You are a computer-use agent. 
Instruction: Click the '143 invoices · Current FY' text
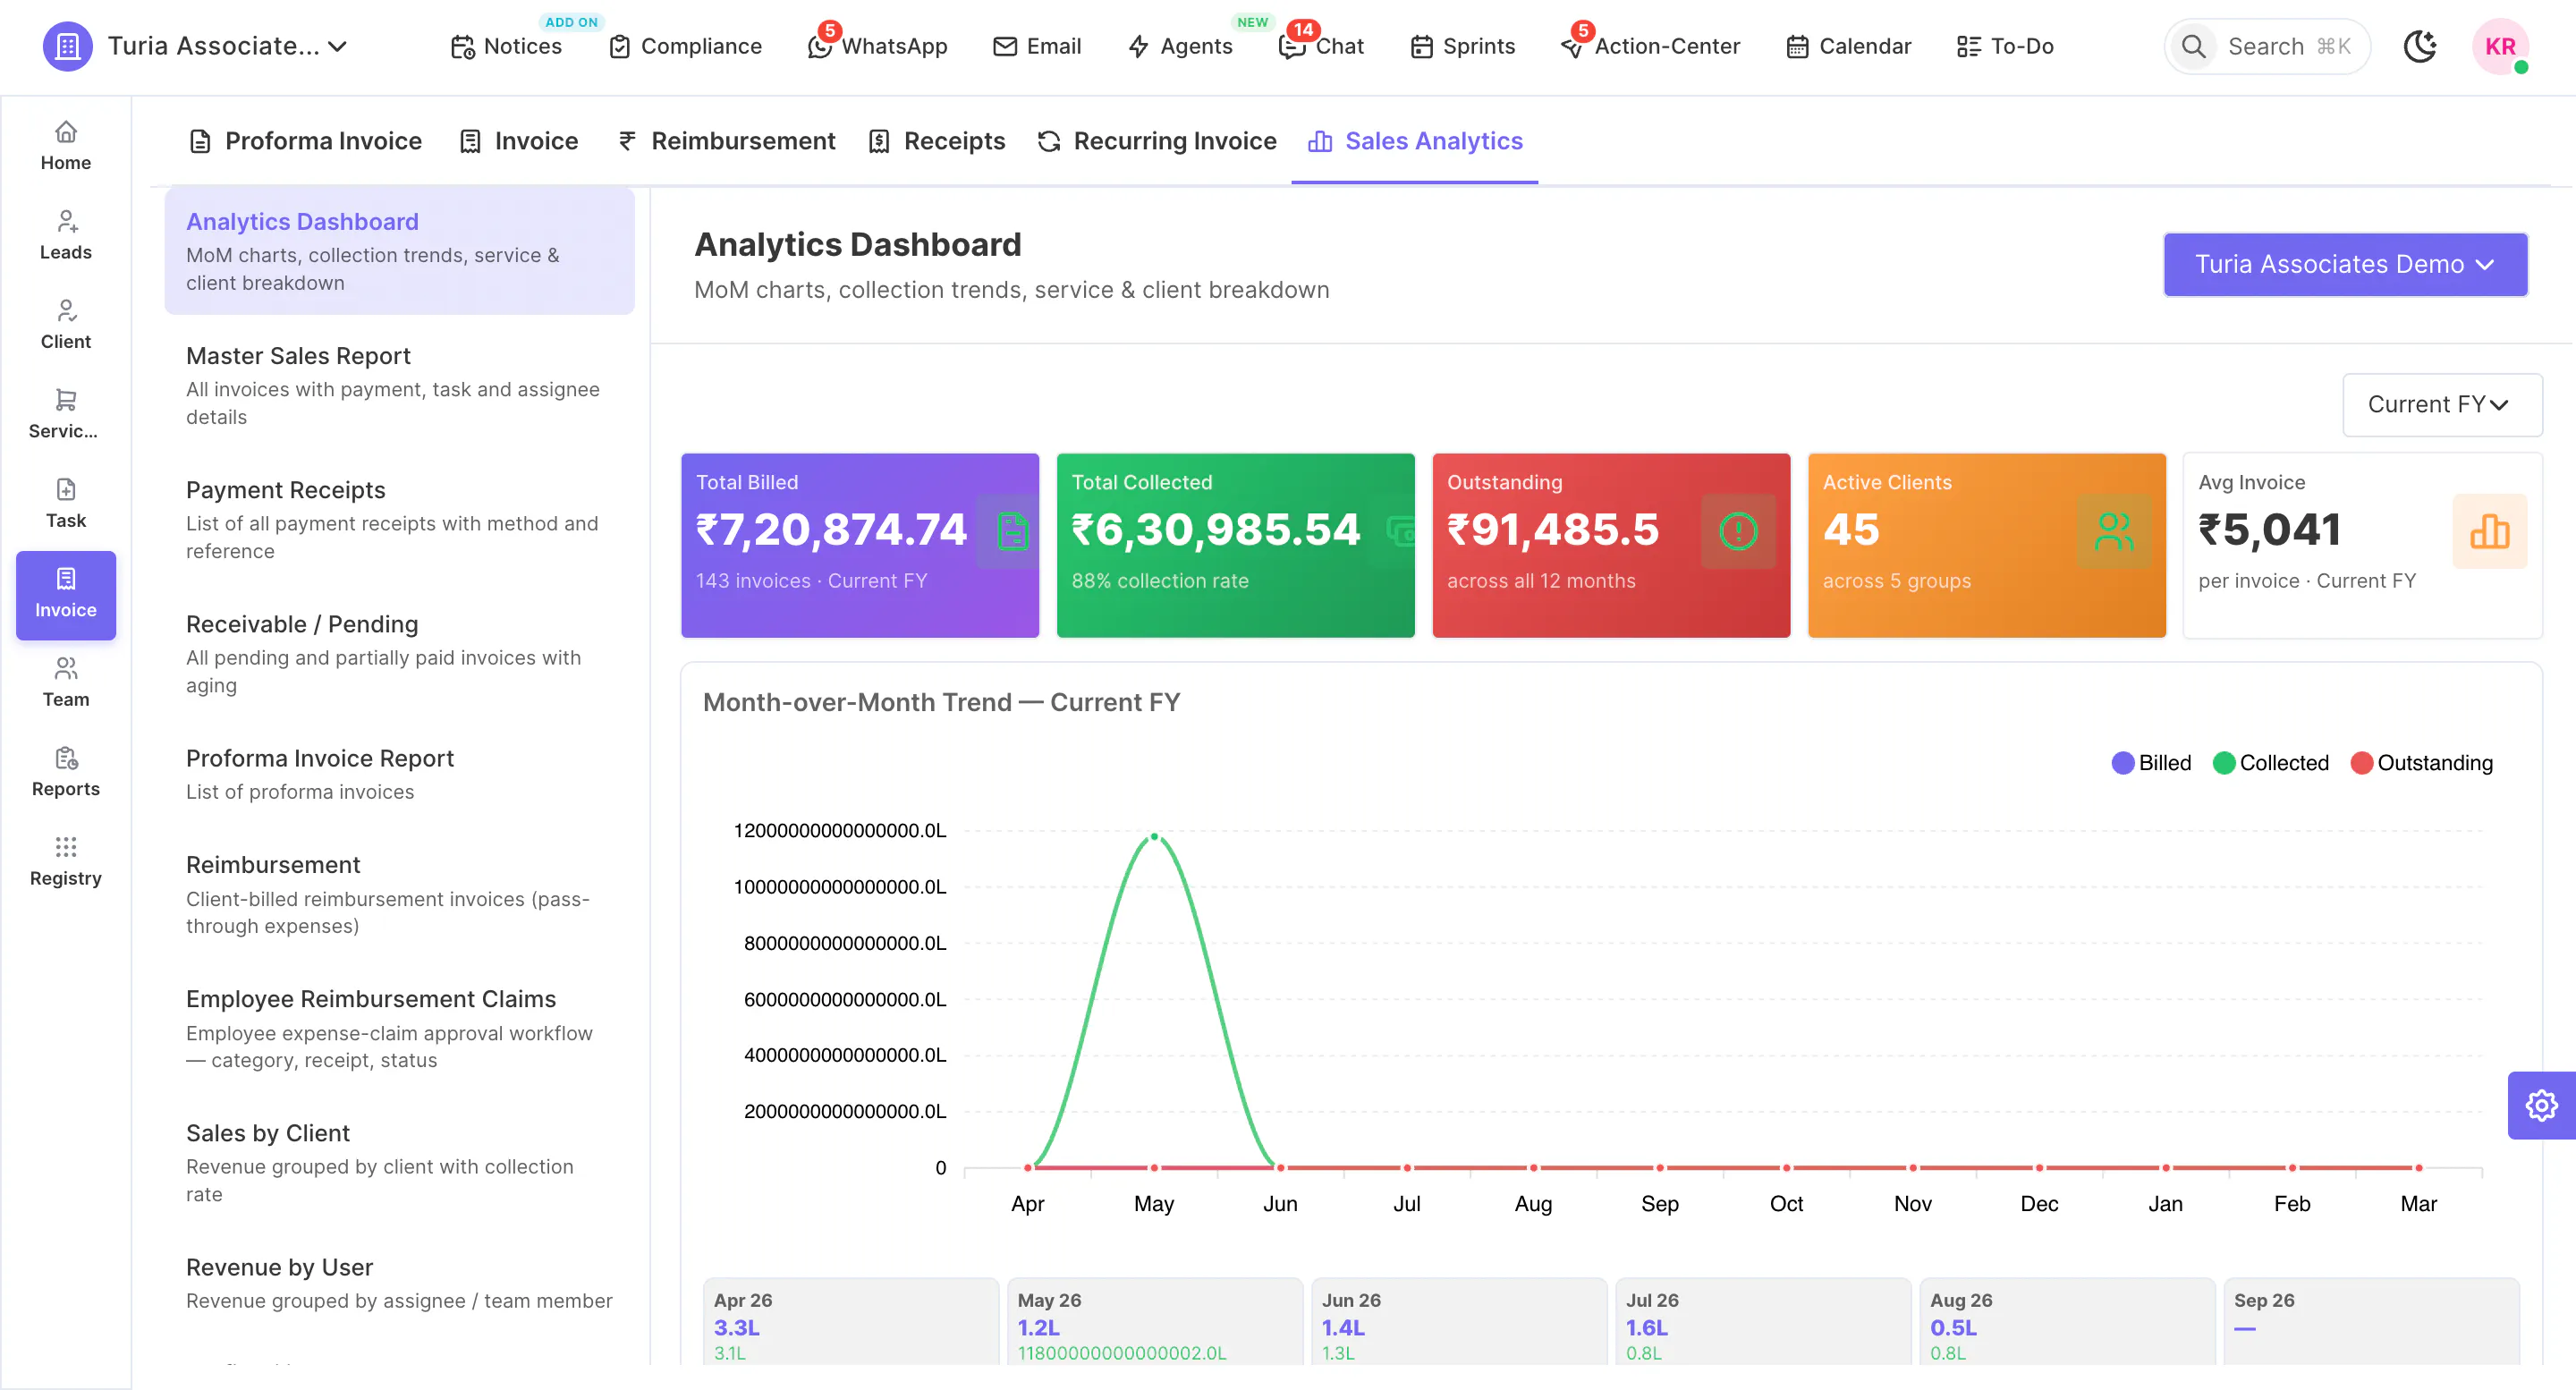pyautogui.click(x=811, y=581)
